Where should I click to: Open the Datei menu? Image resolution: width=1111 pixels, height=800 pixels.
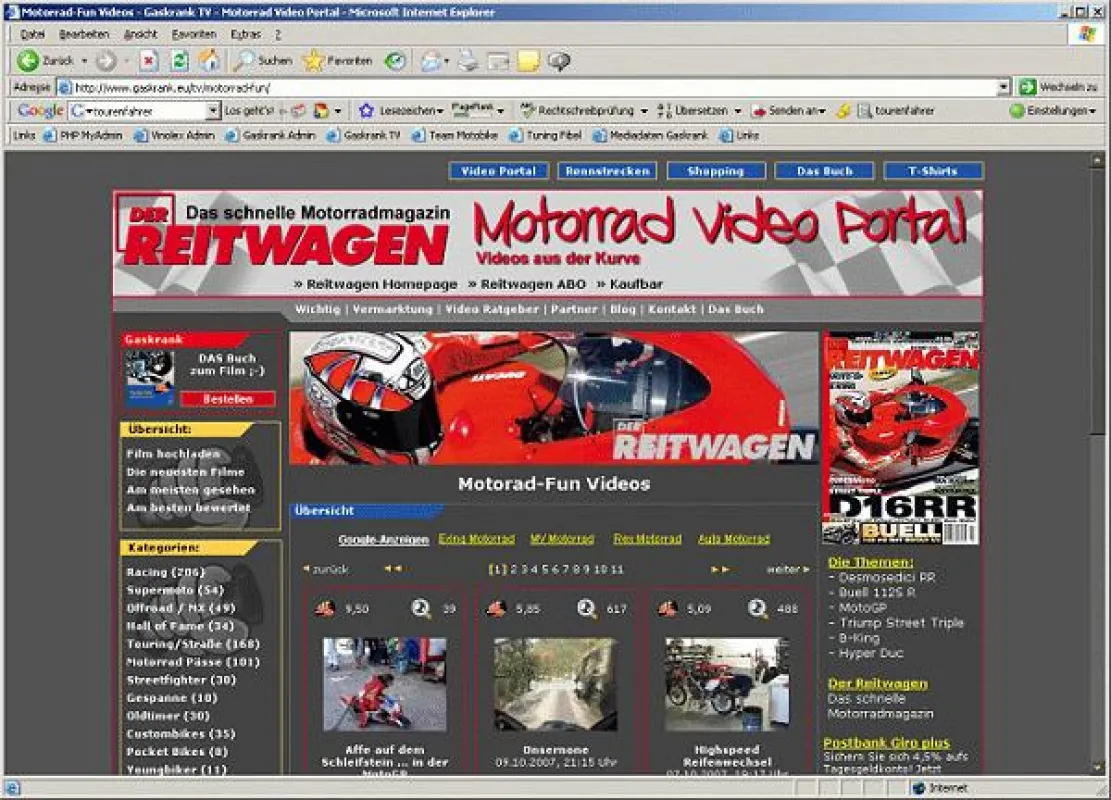33,34
